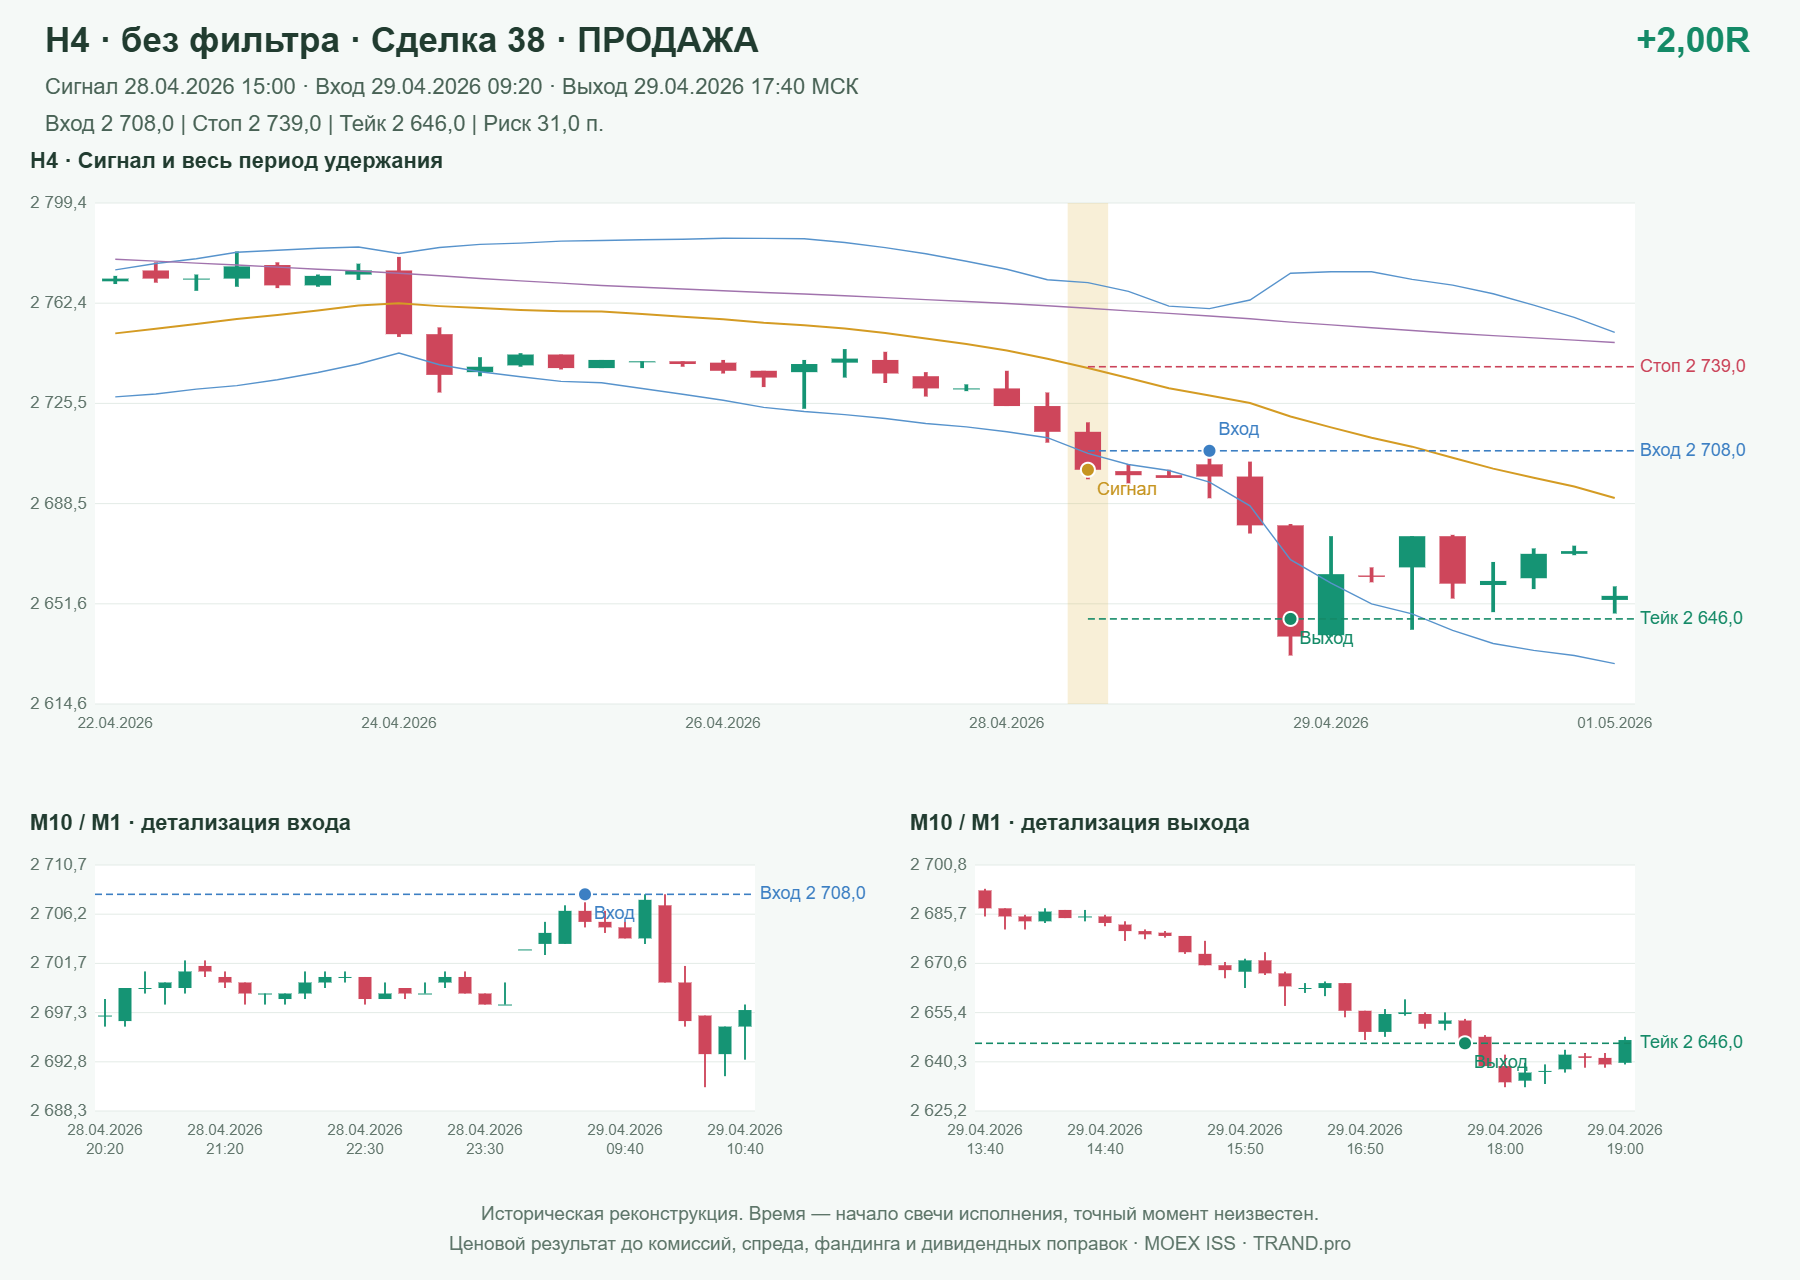Click the blue entry marker dot on H4 chart
This screenshot has width=1800, height=1280.
point(1209,451)
